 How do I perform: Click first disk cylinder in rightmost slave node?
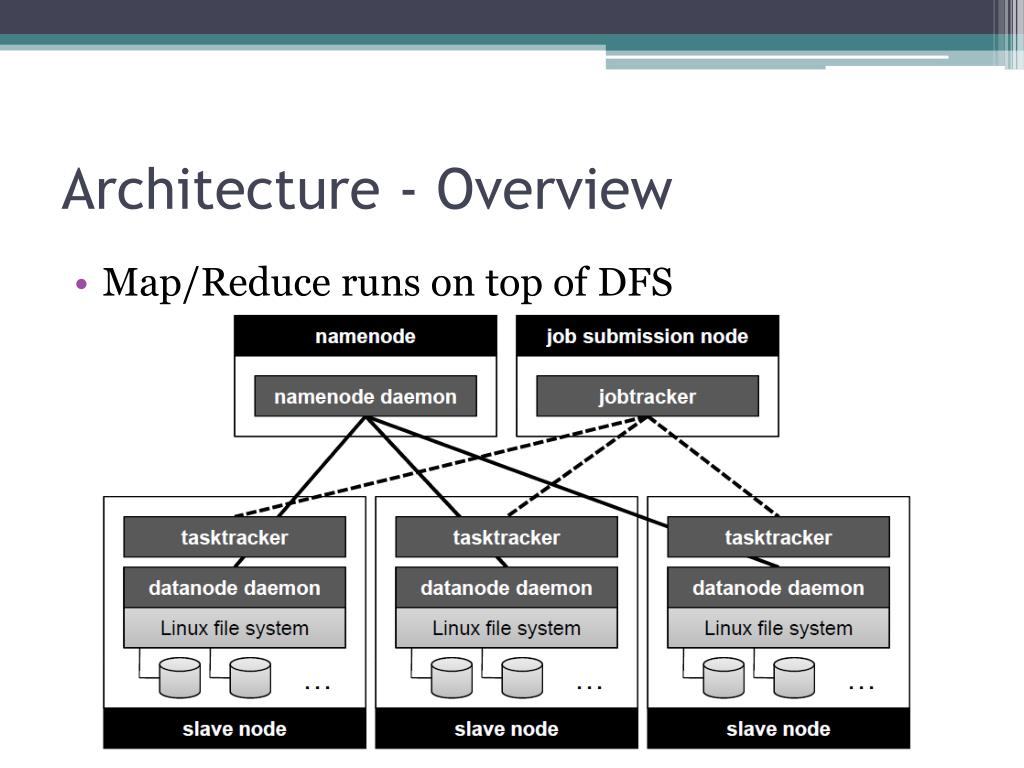[724, 678]
